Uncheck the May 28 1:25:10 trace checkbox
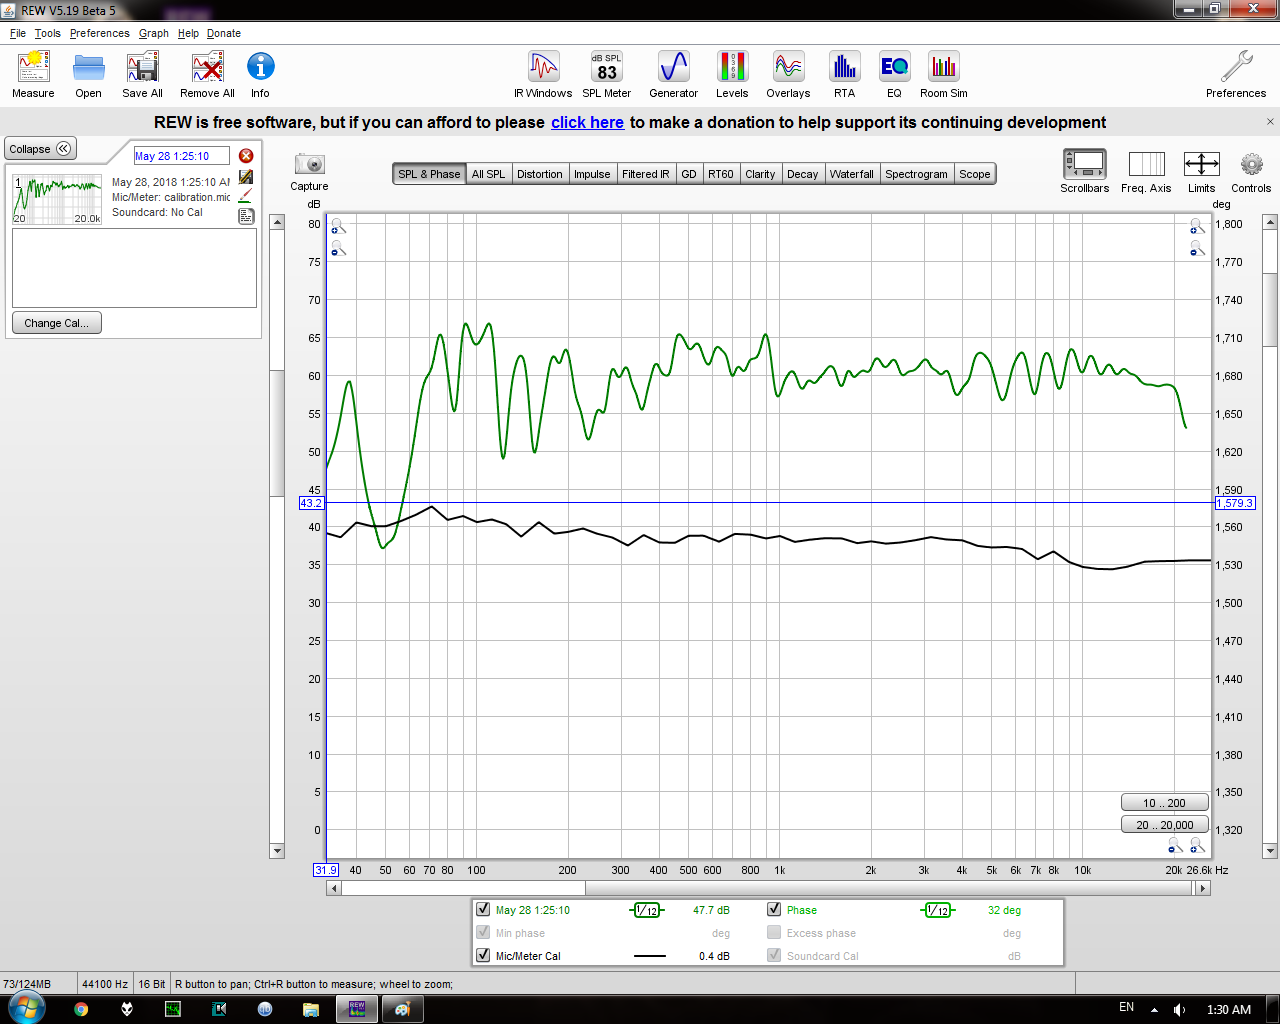The height and width of the screenshot is (1024, 1280). (484, 909)
